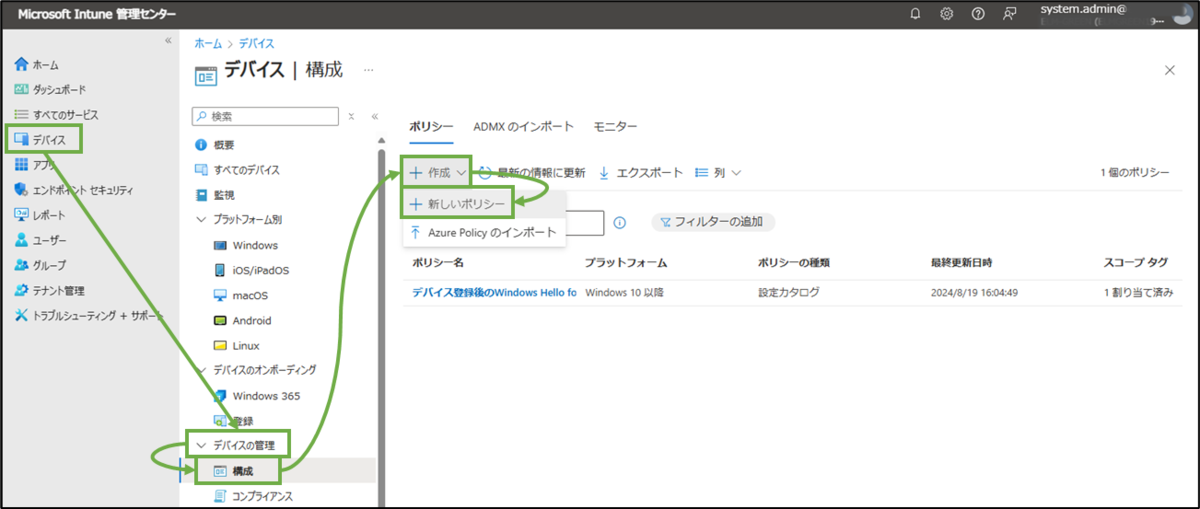
Task: Select Linux platform item
Action: (x=237, y=345)
